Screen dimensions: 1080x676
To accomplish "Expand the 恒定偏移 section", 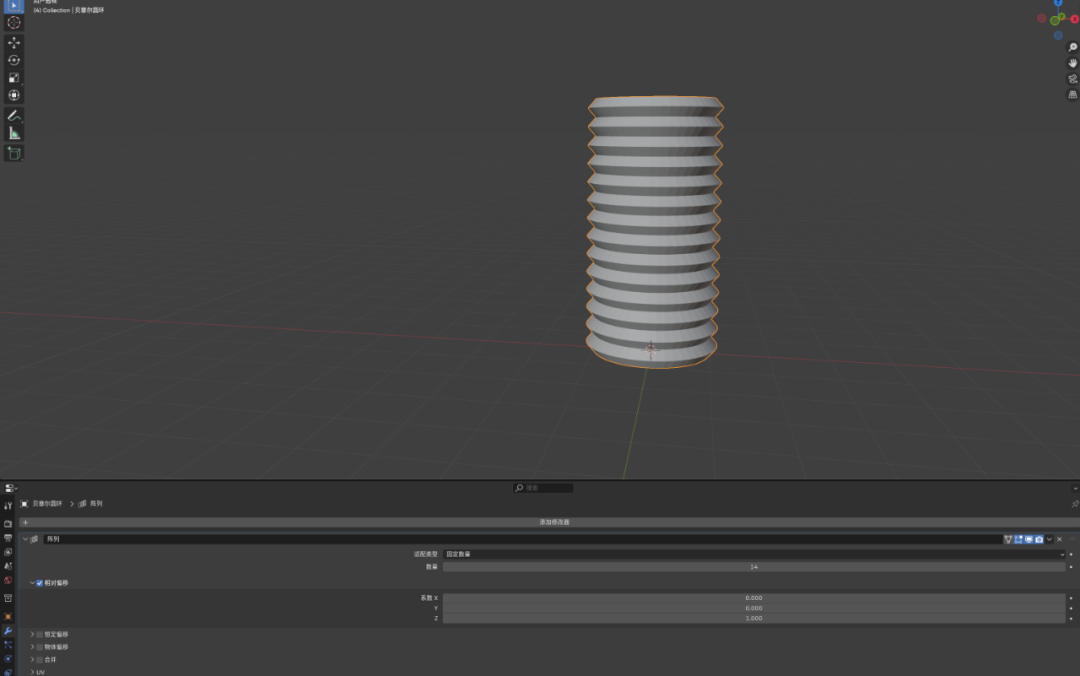I will (x=32, y=634).
